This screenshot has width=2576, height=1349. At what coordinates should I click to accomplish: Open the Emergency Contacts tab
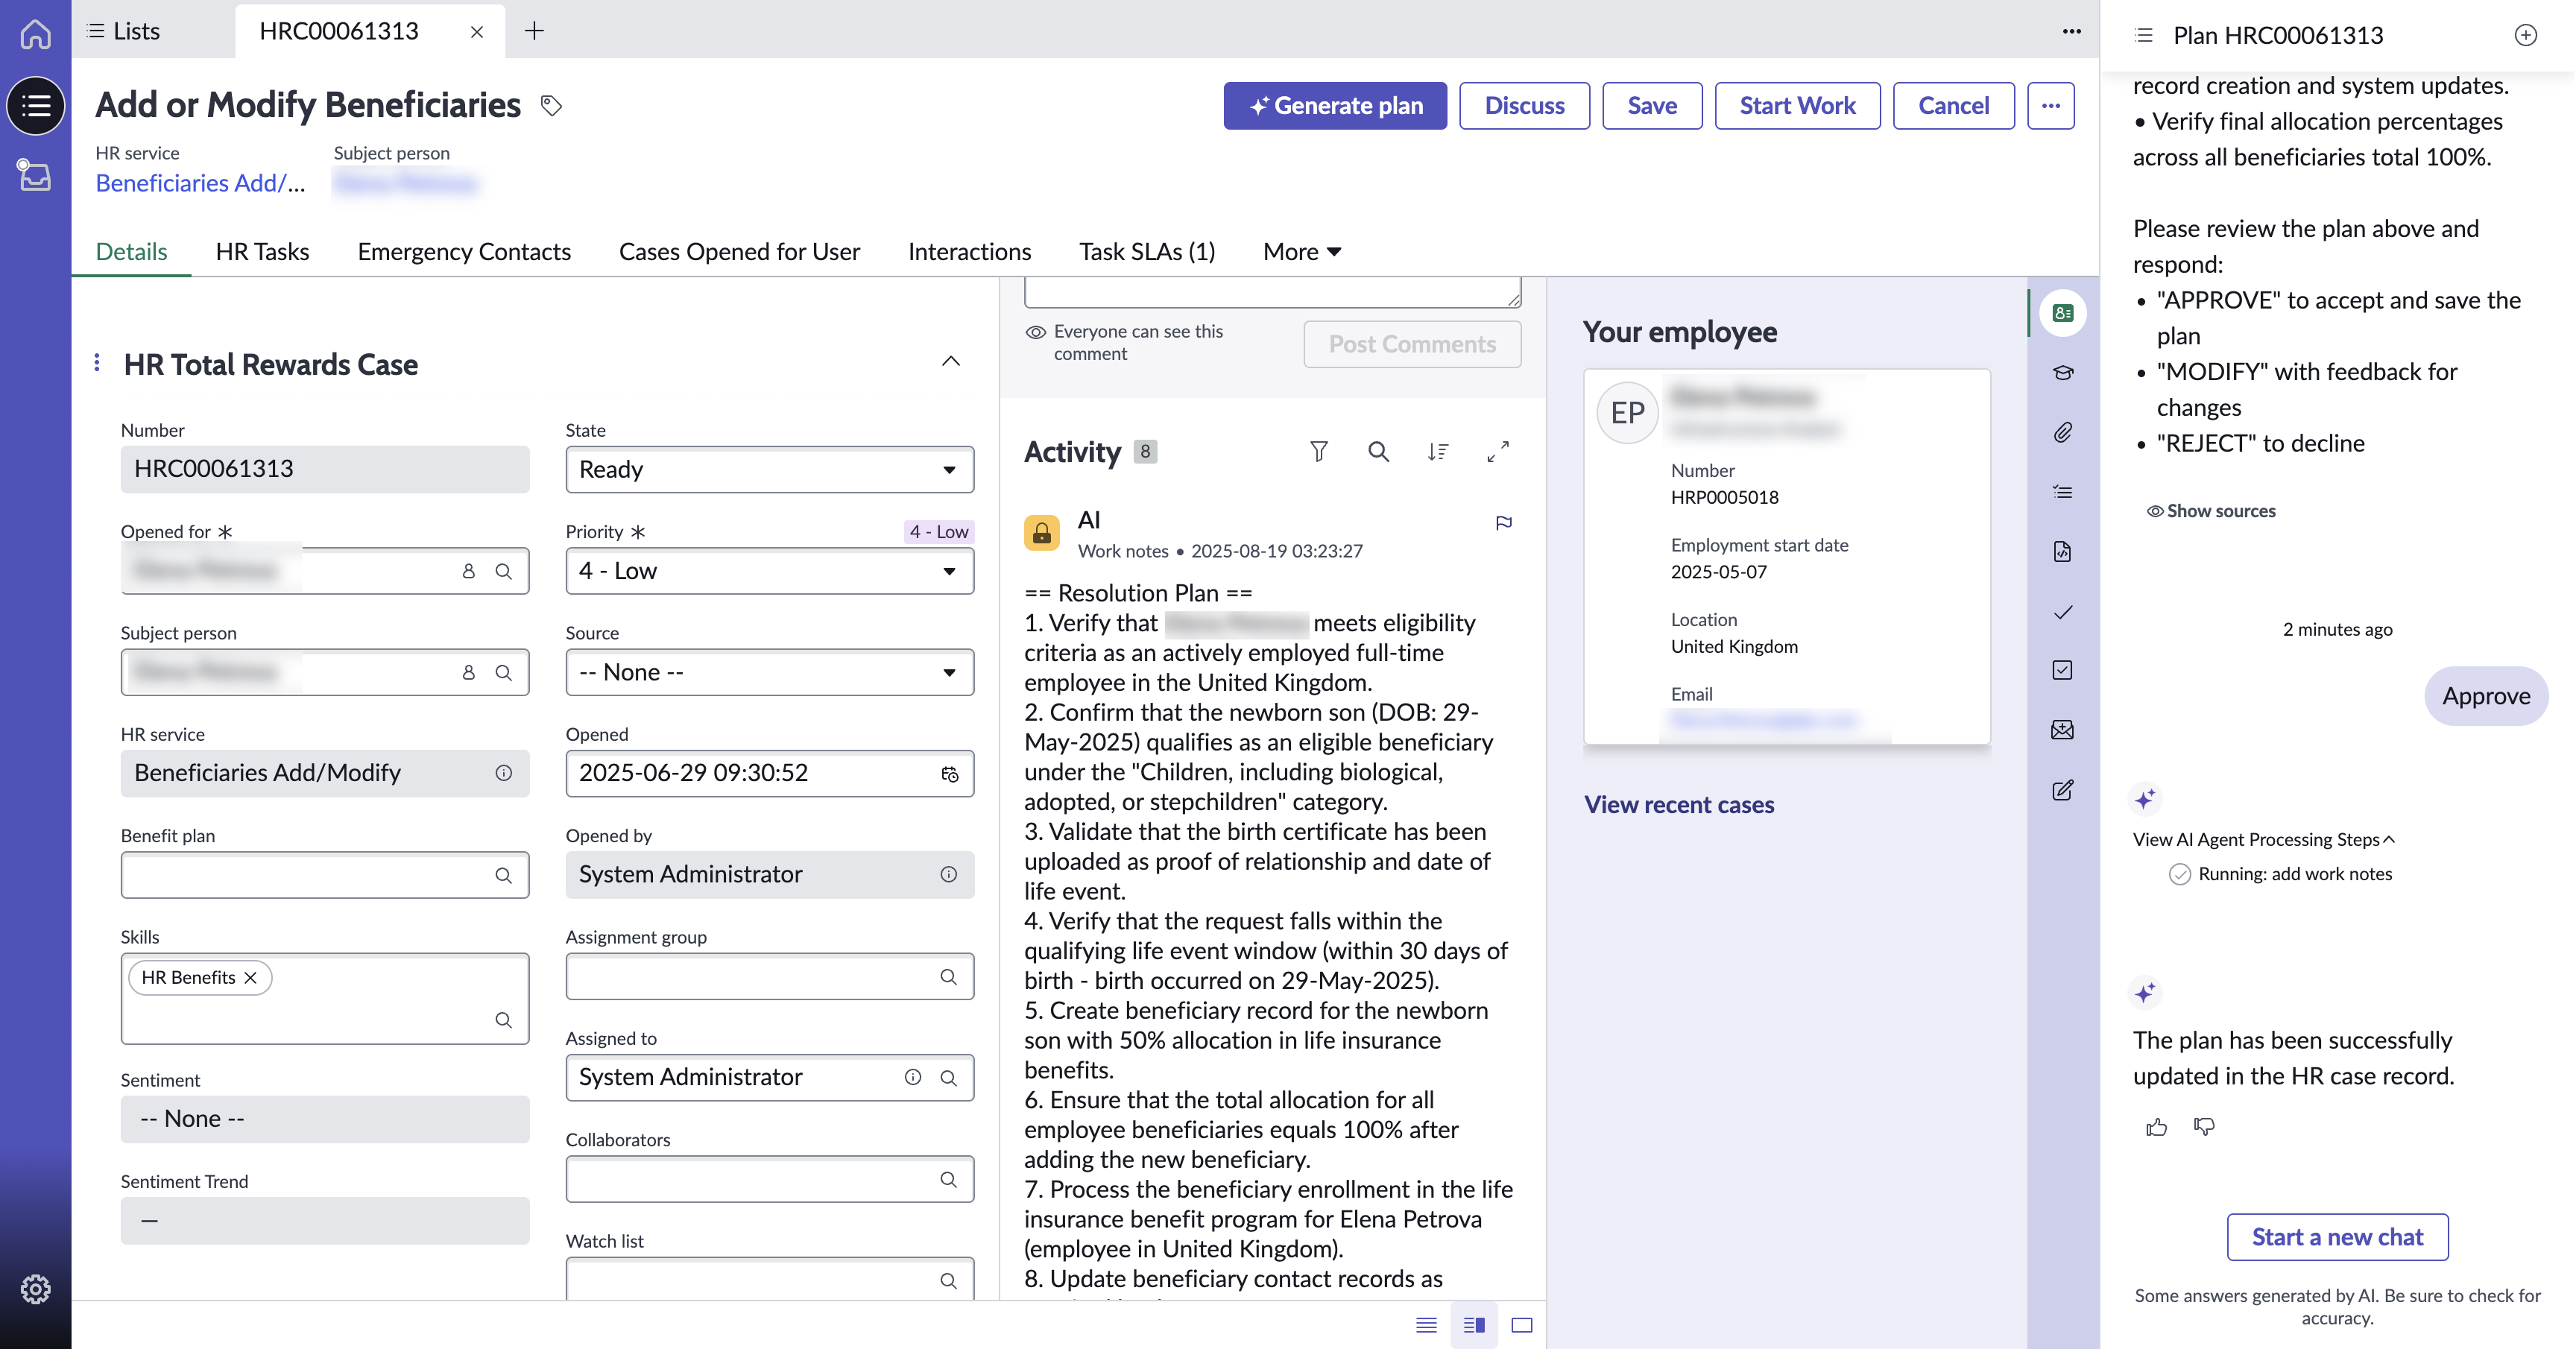[464, 251]
